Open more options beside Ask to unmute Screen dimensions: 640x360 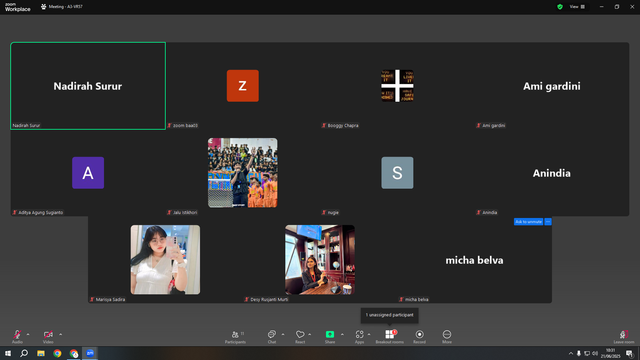[548, 222]
